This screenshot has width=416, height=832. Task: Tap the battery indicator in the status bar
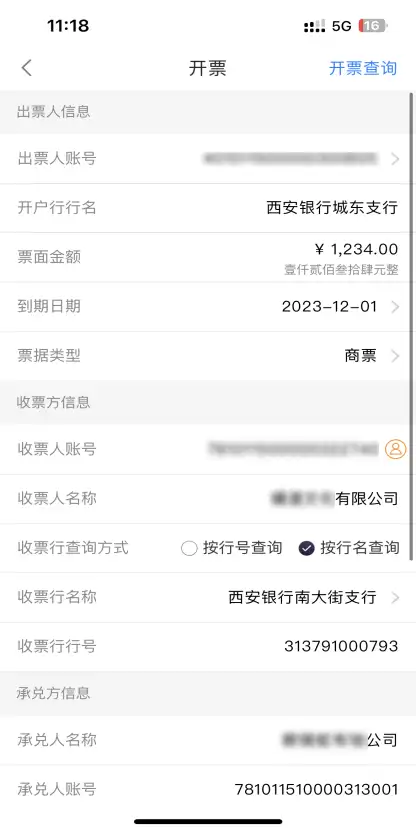[373, 26]
